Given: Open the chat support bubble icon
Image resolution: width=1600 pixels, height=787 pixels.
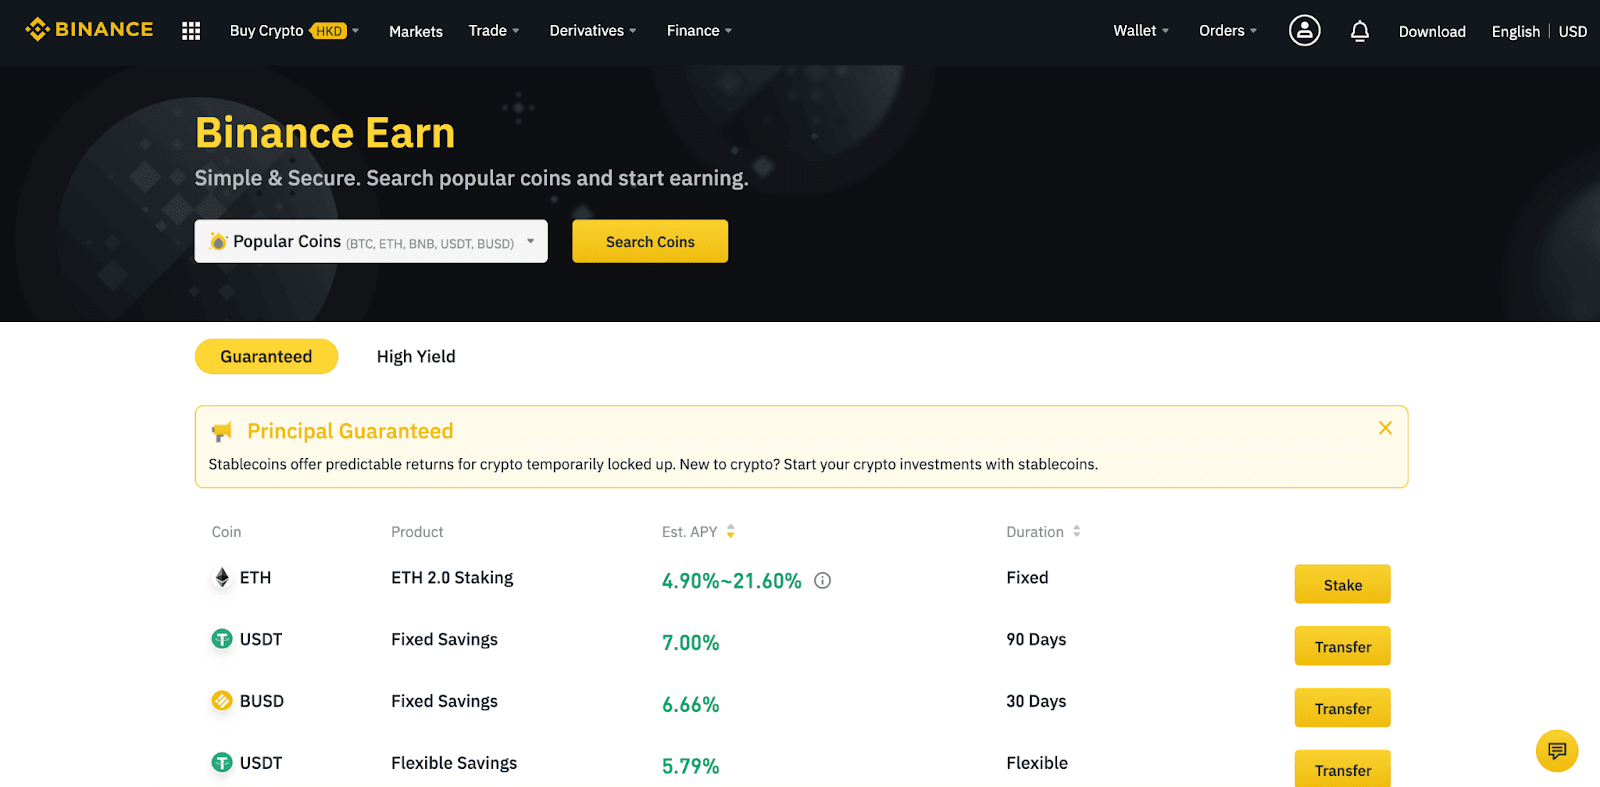Looking at the screenshot, I should pyautogui.click(x=1557, y=751).
